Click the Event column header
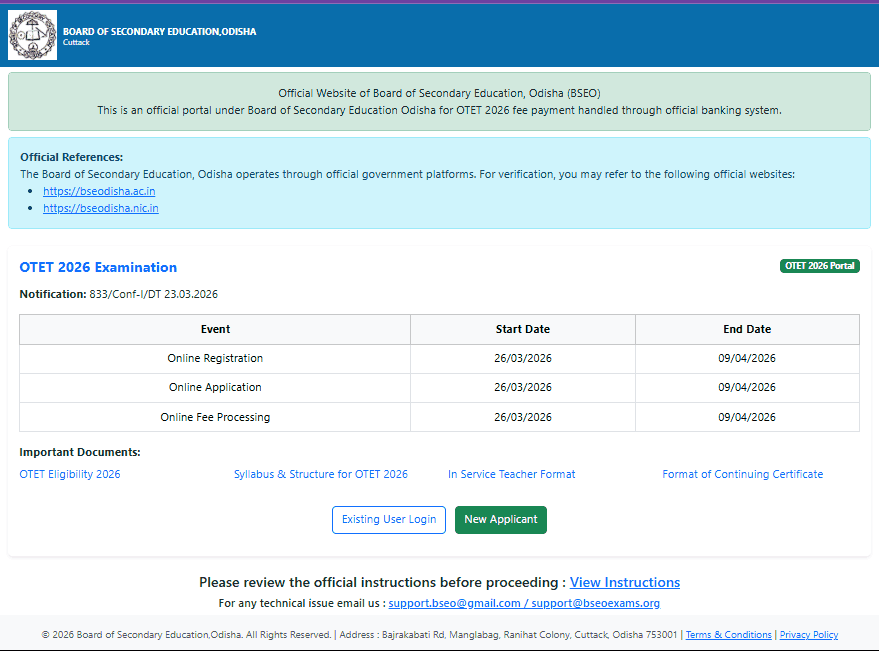The height and width of the screenshot is (651, 879). point(215,329)
